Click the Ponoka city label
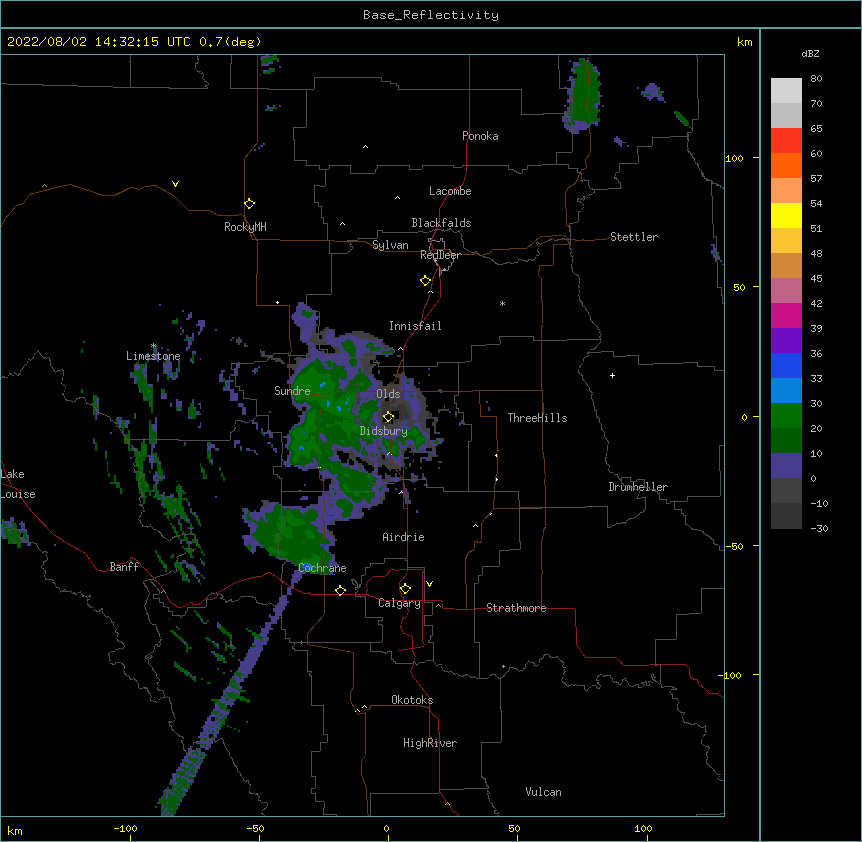The height and width of the screenshot is (842, 862). click(480, 136)
